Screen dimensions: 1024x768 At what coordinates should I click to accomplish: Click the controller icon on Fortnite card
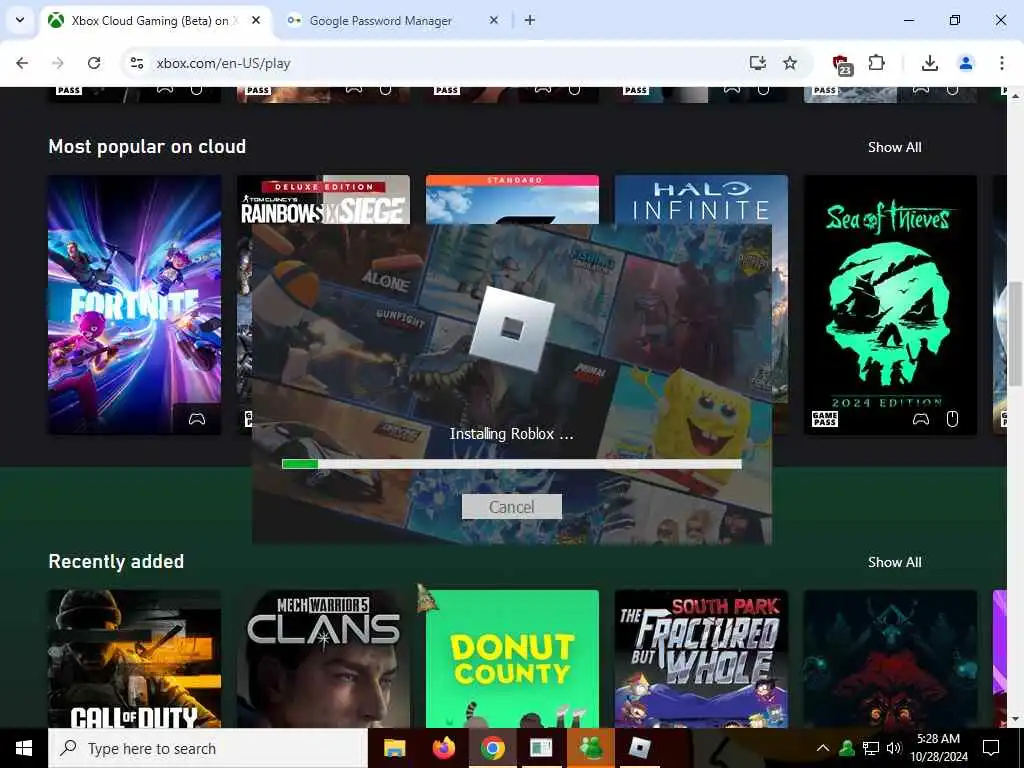[197, 419]
